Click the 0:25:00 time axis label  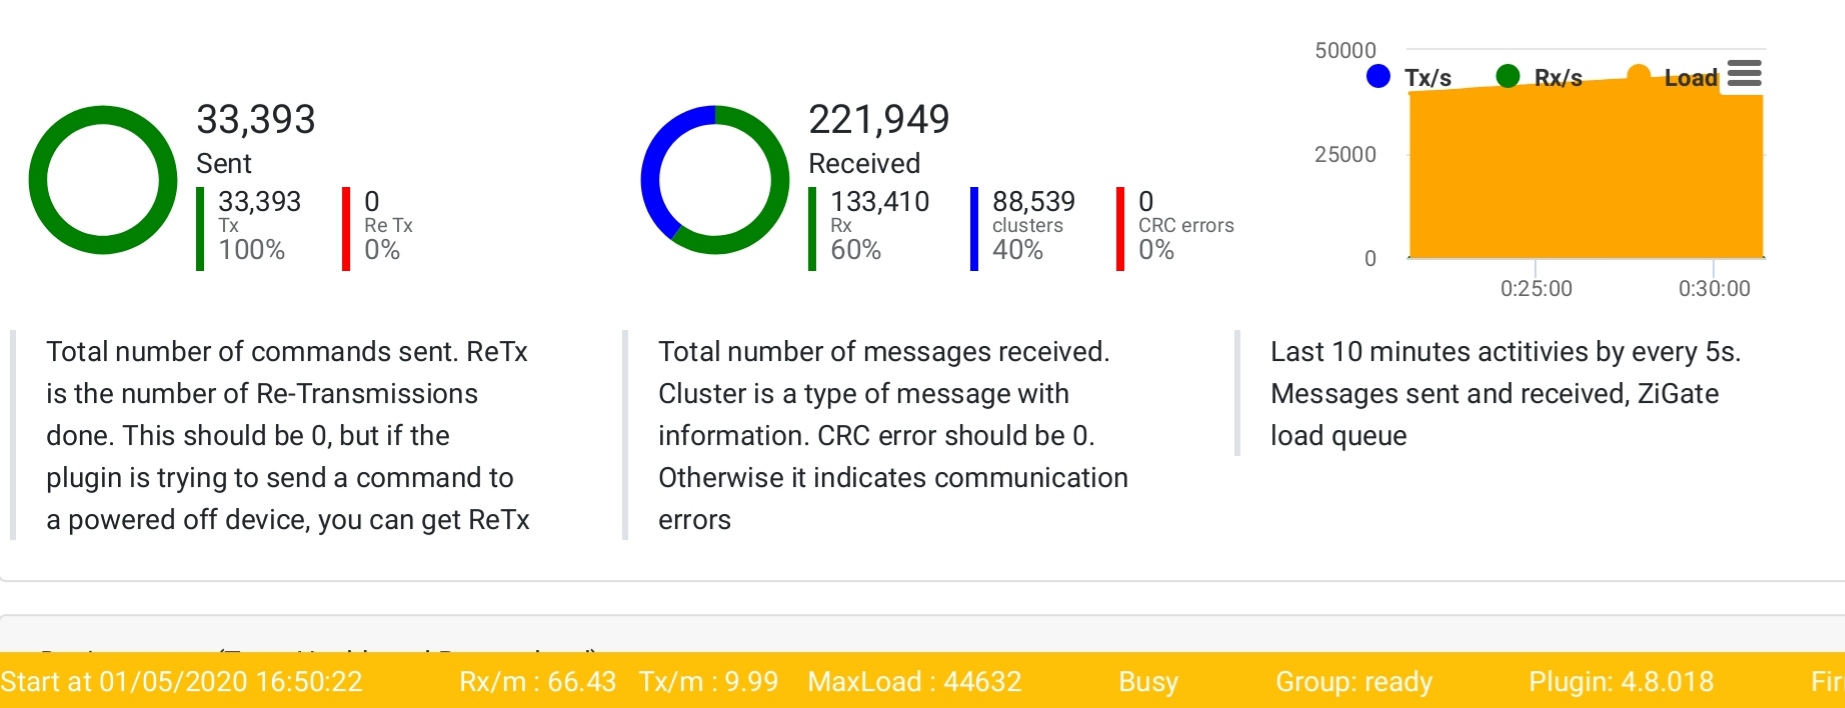(1536, 289)
